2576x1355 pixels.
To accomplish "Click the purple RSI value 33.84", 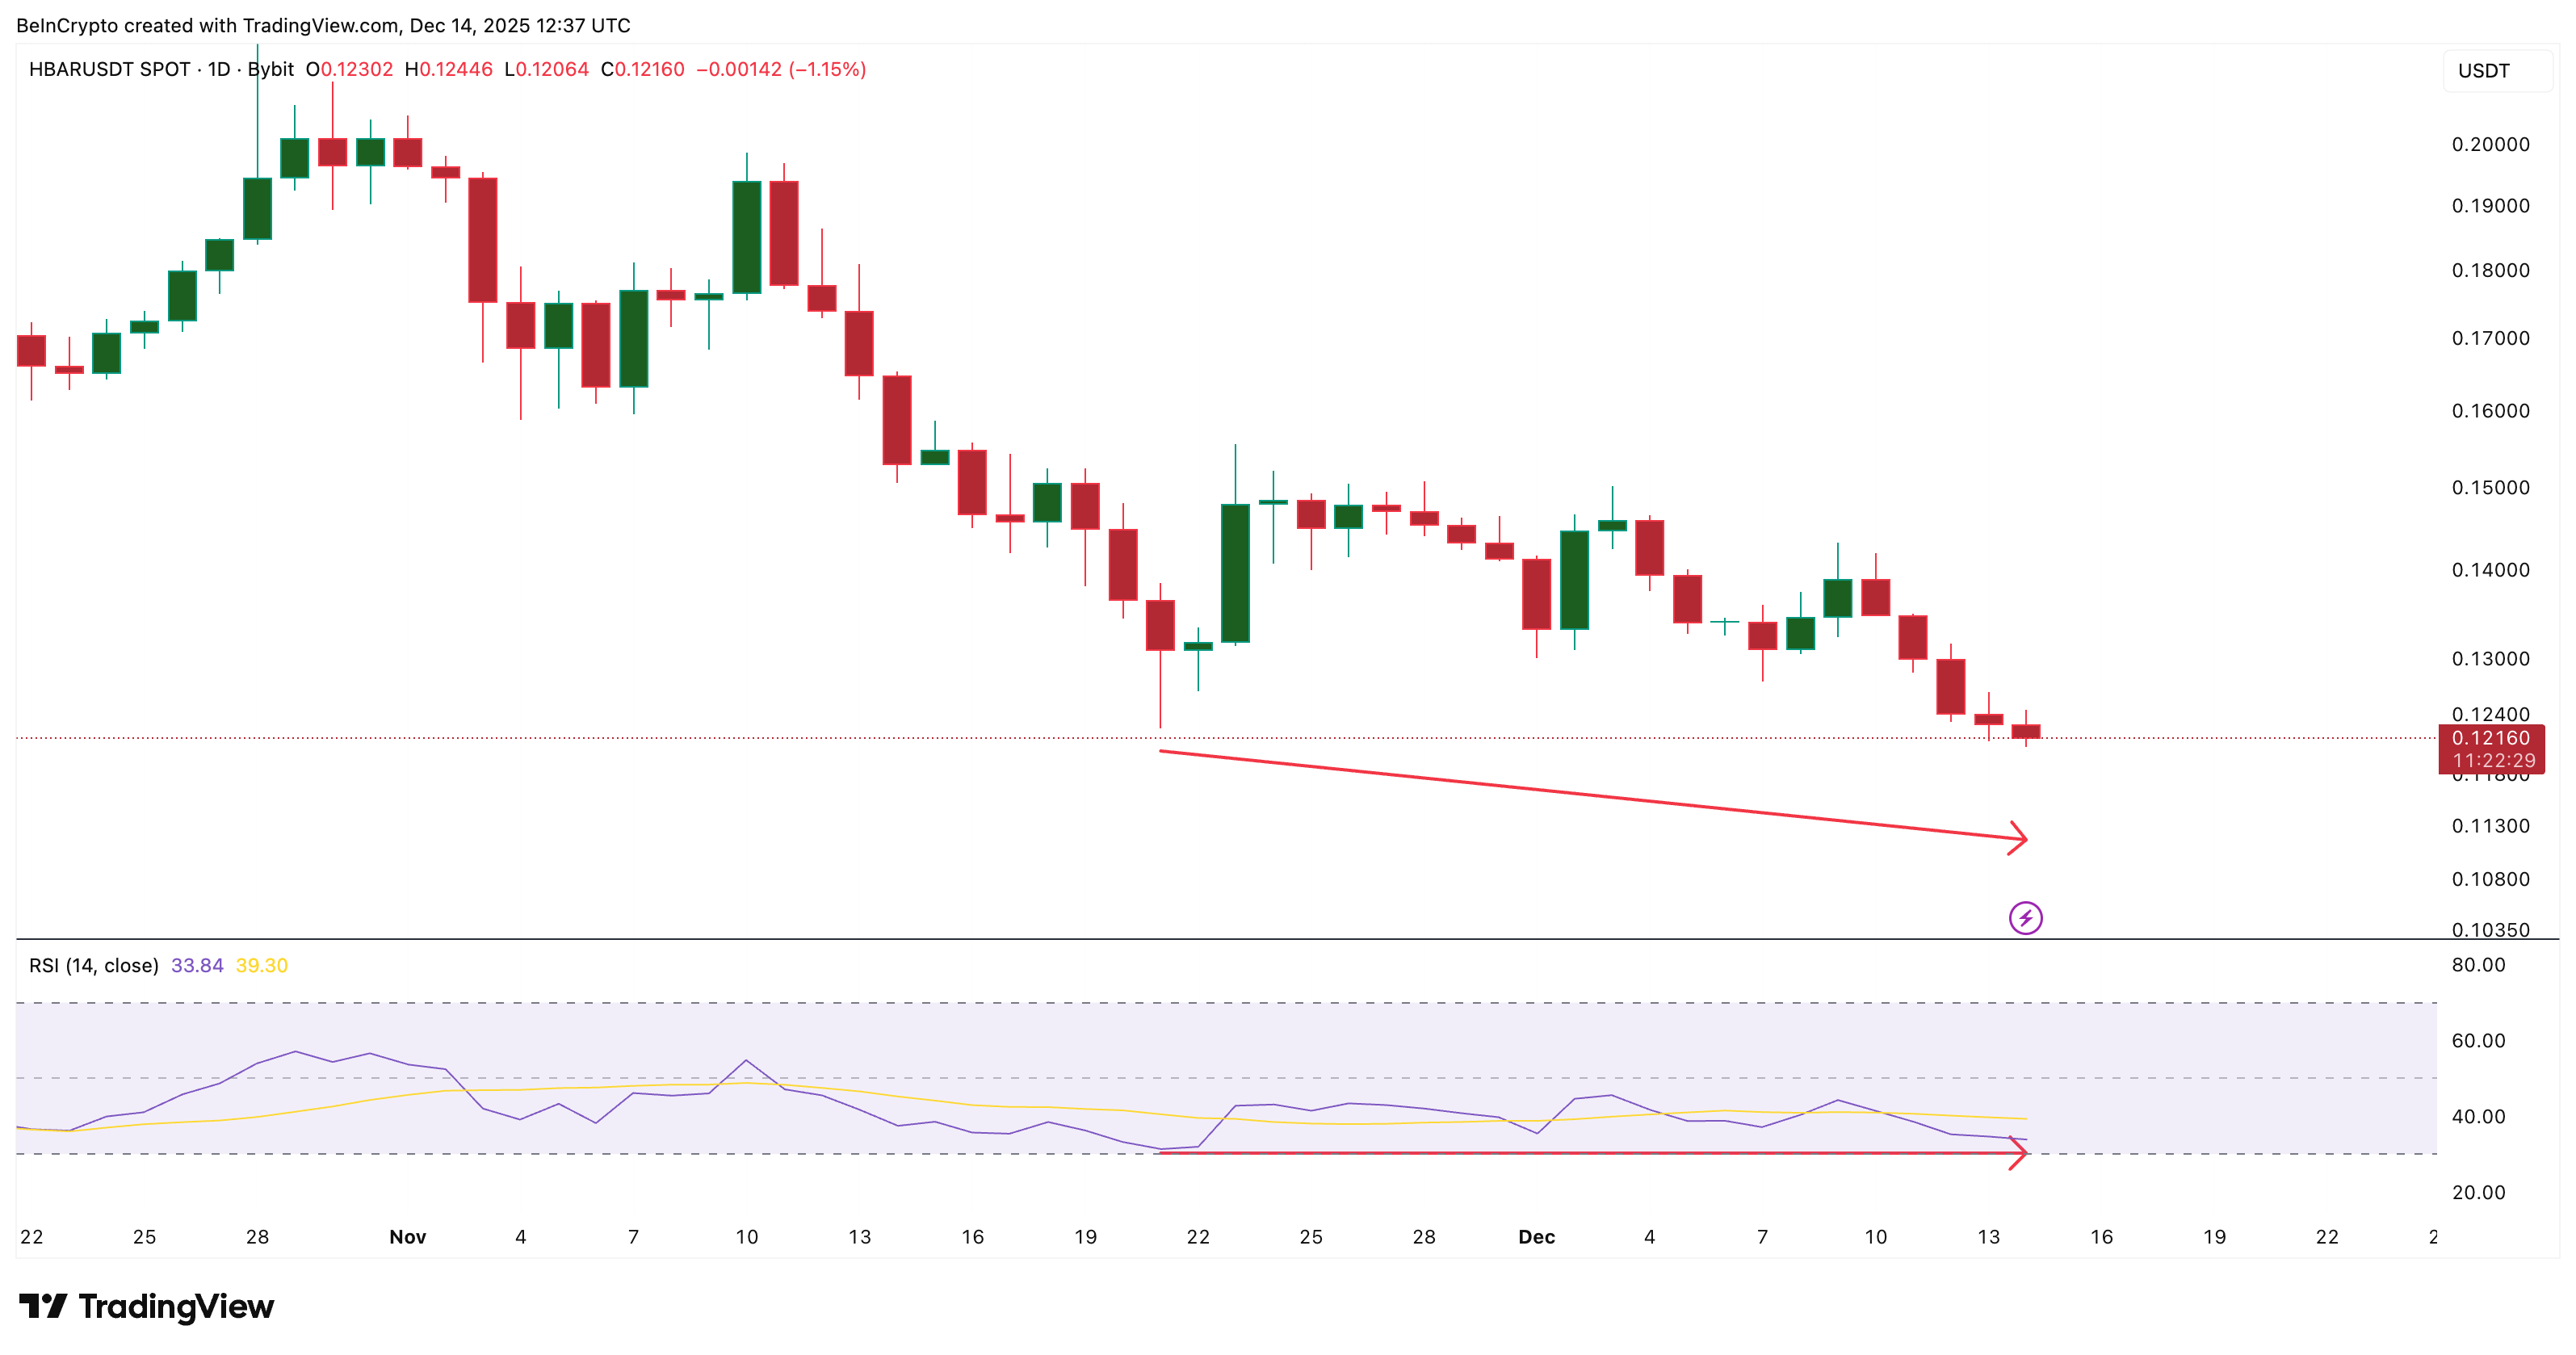I will [198, 966].
